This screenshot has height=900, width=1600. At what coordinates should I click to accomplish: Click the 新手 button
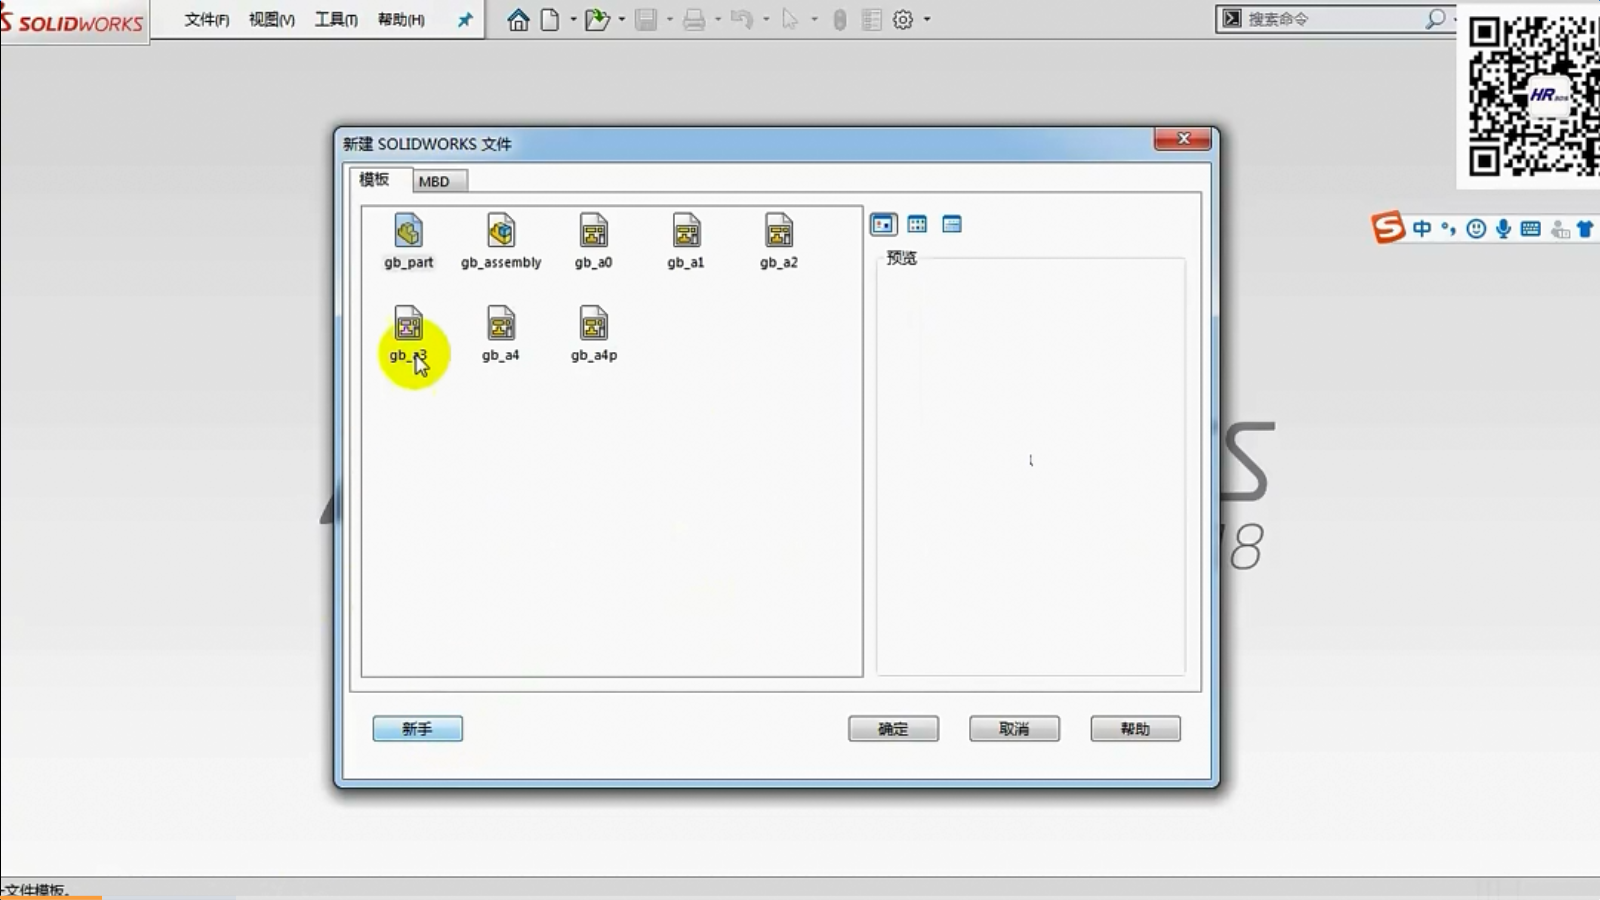coord(417,729)
